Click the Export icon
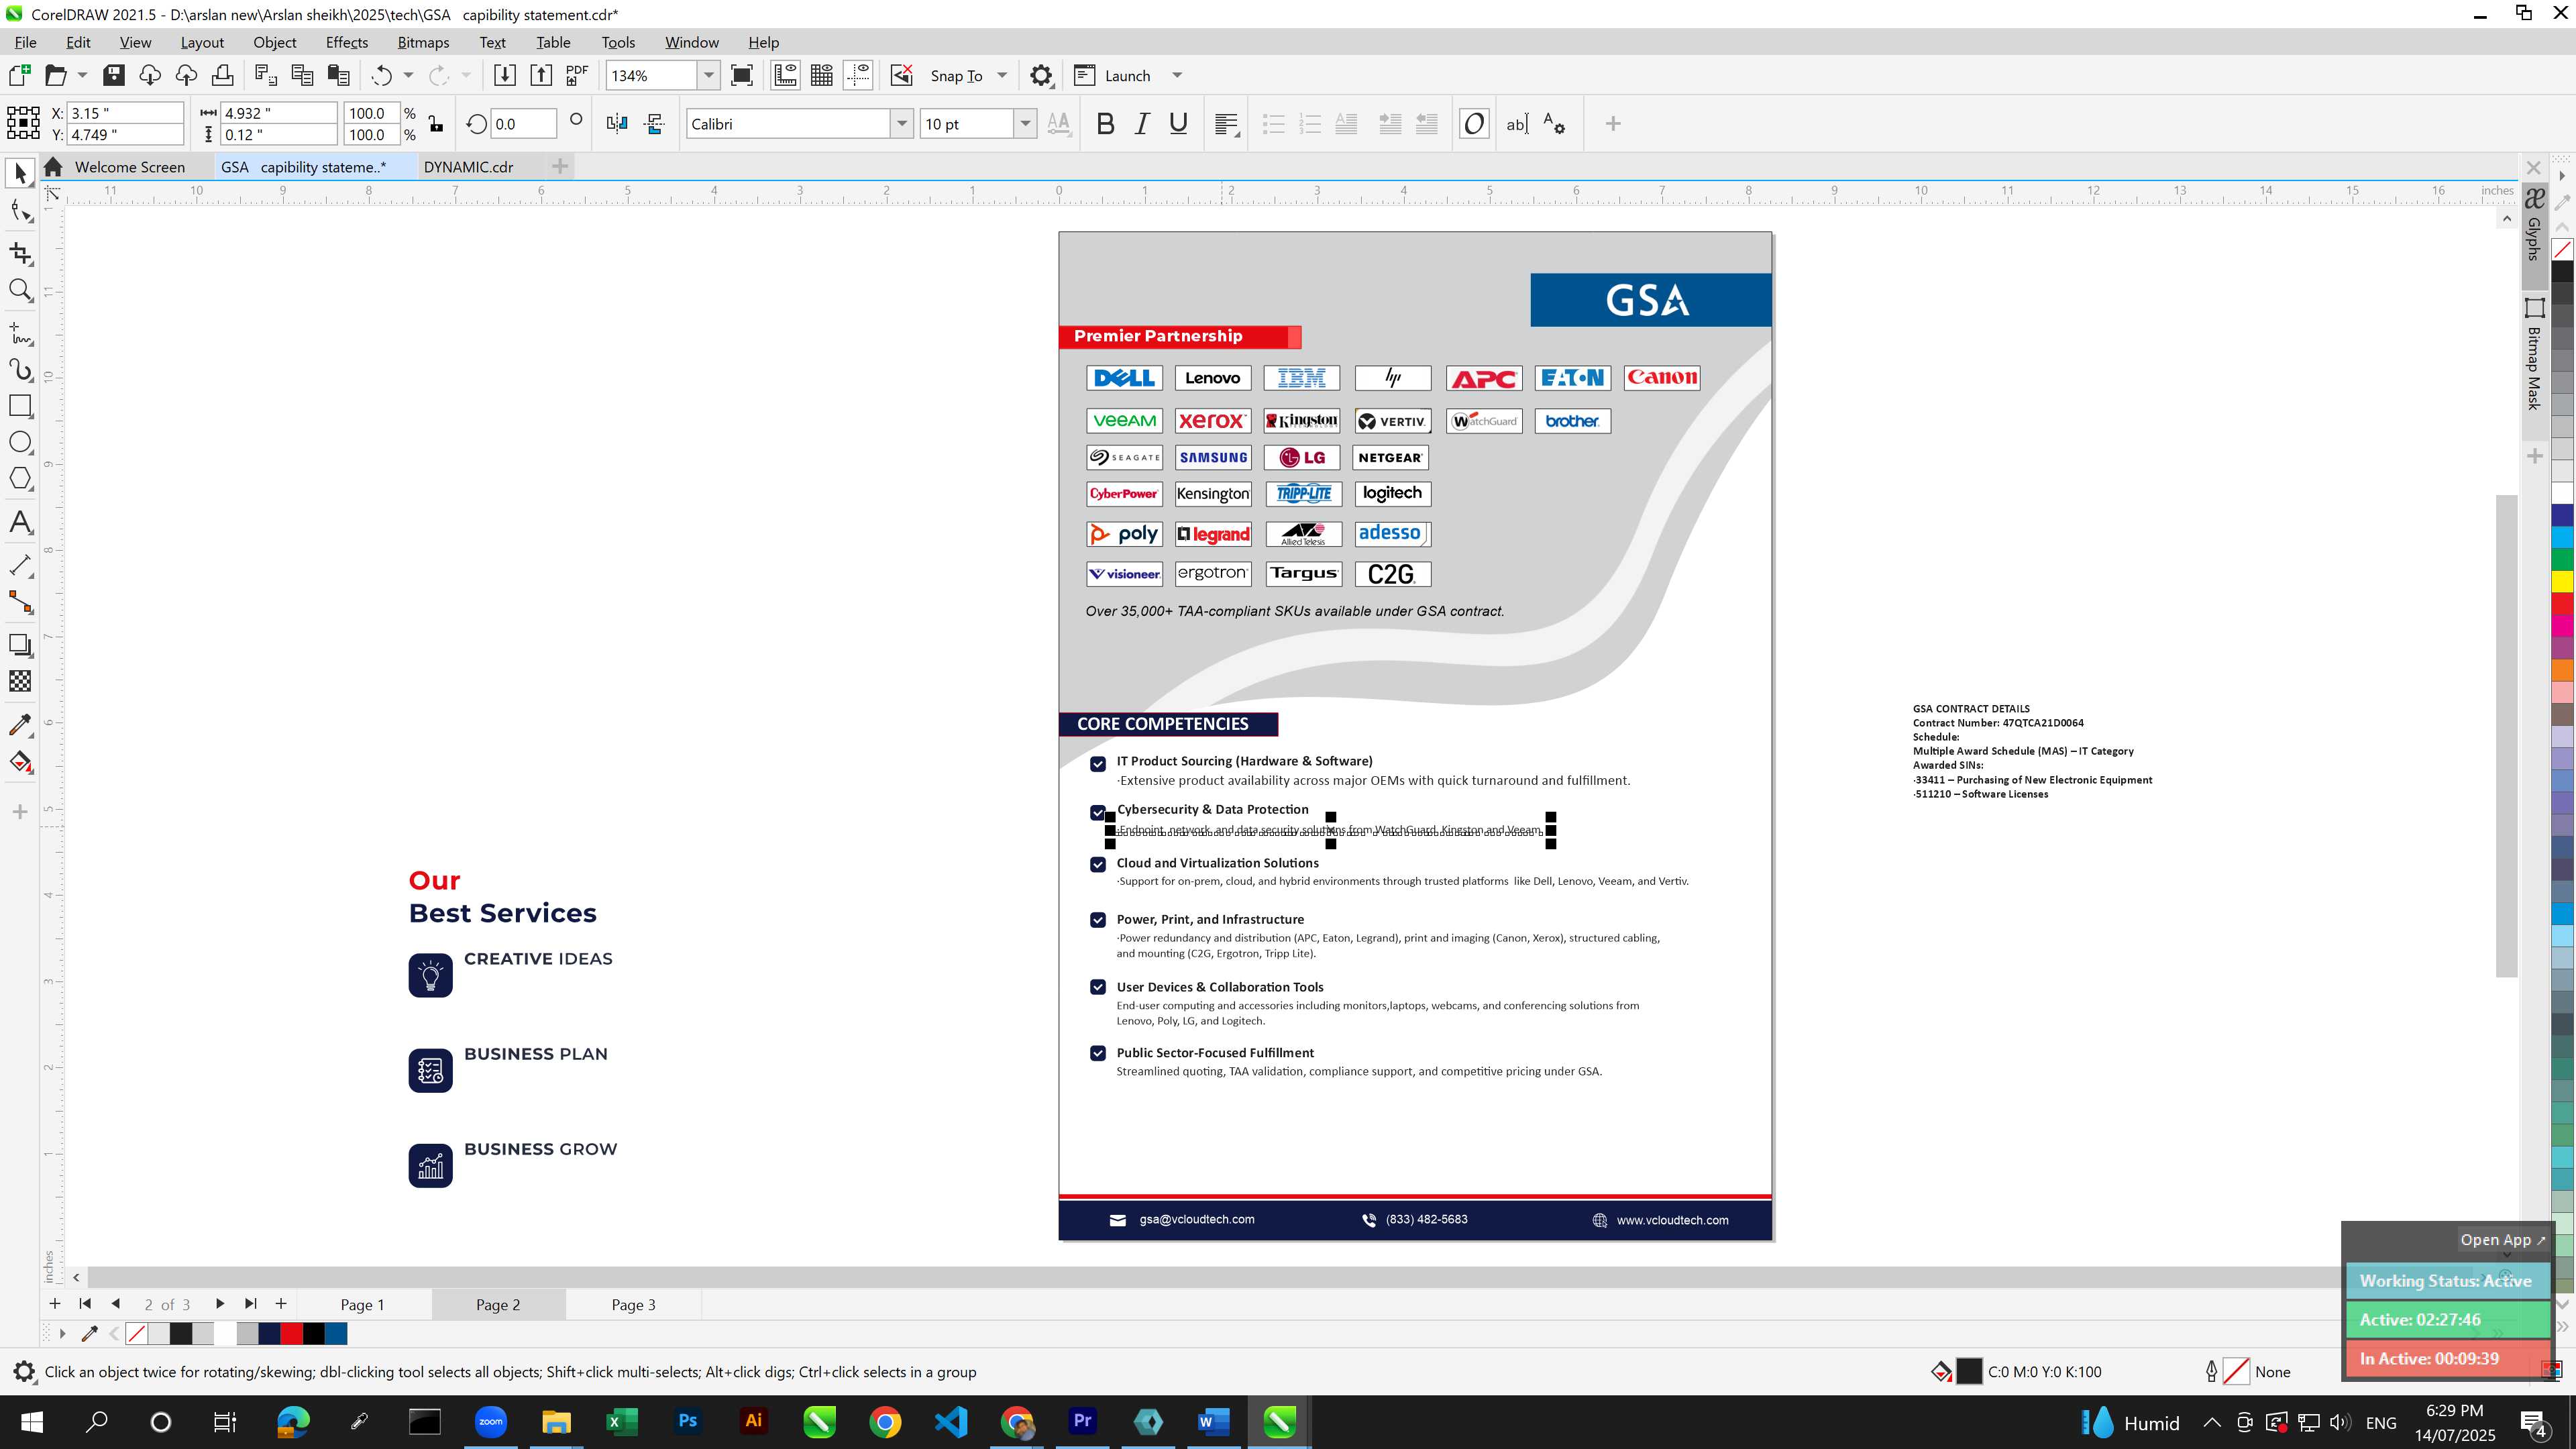Image resolution: width=2576 pixels, height=1449 pixels. click(540, 76)
